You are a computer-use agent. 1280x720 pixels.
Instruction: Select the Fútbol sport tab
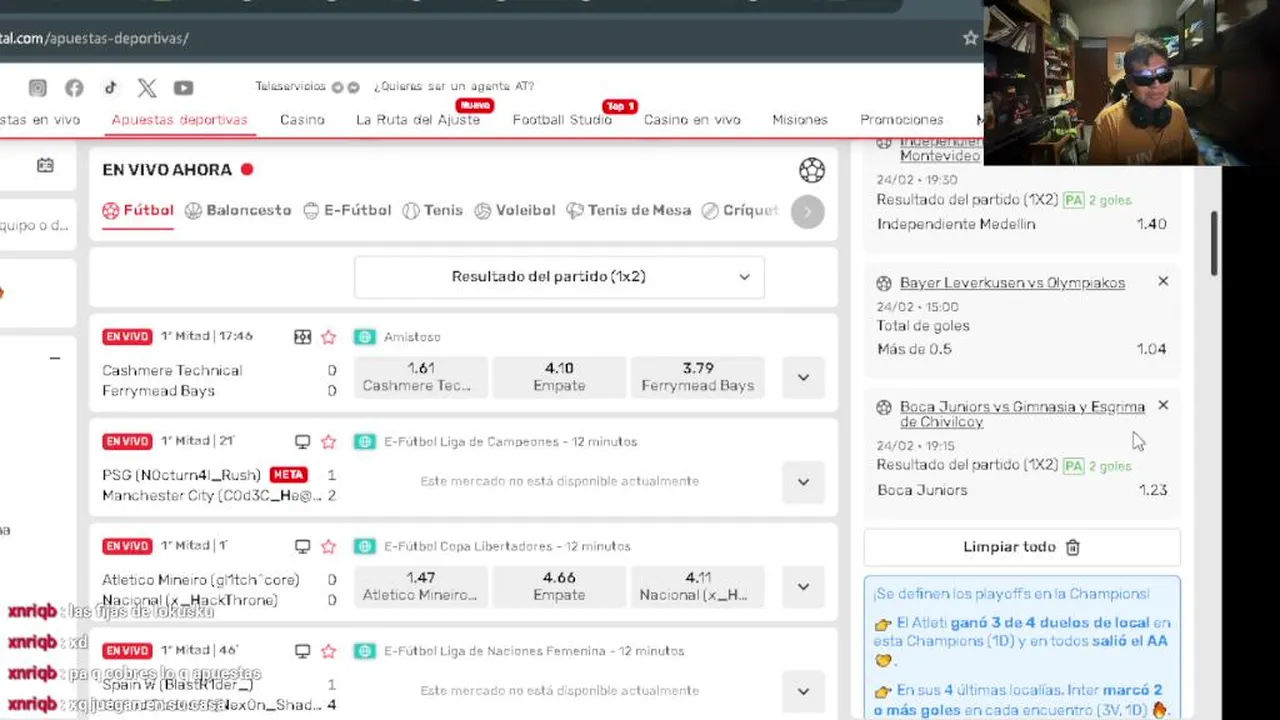[138, 211]
